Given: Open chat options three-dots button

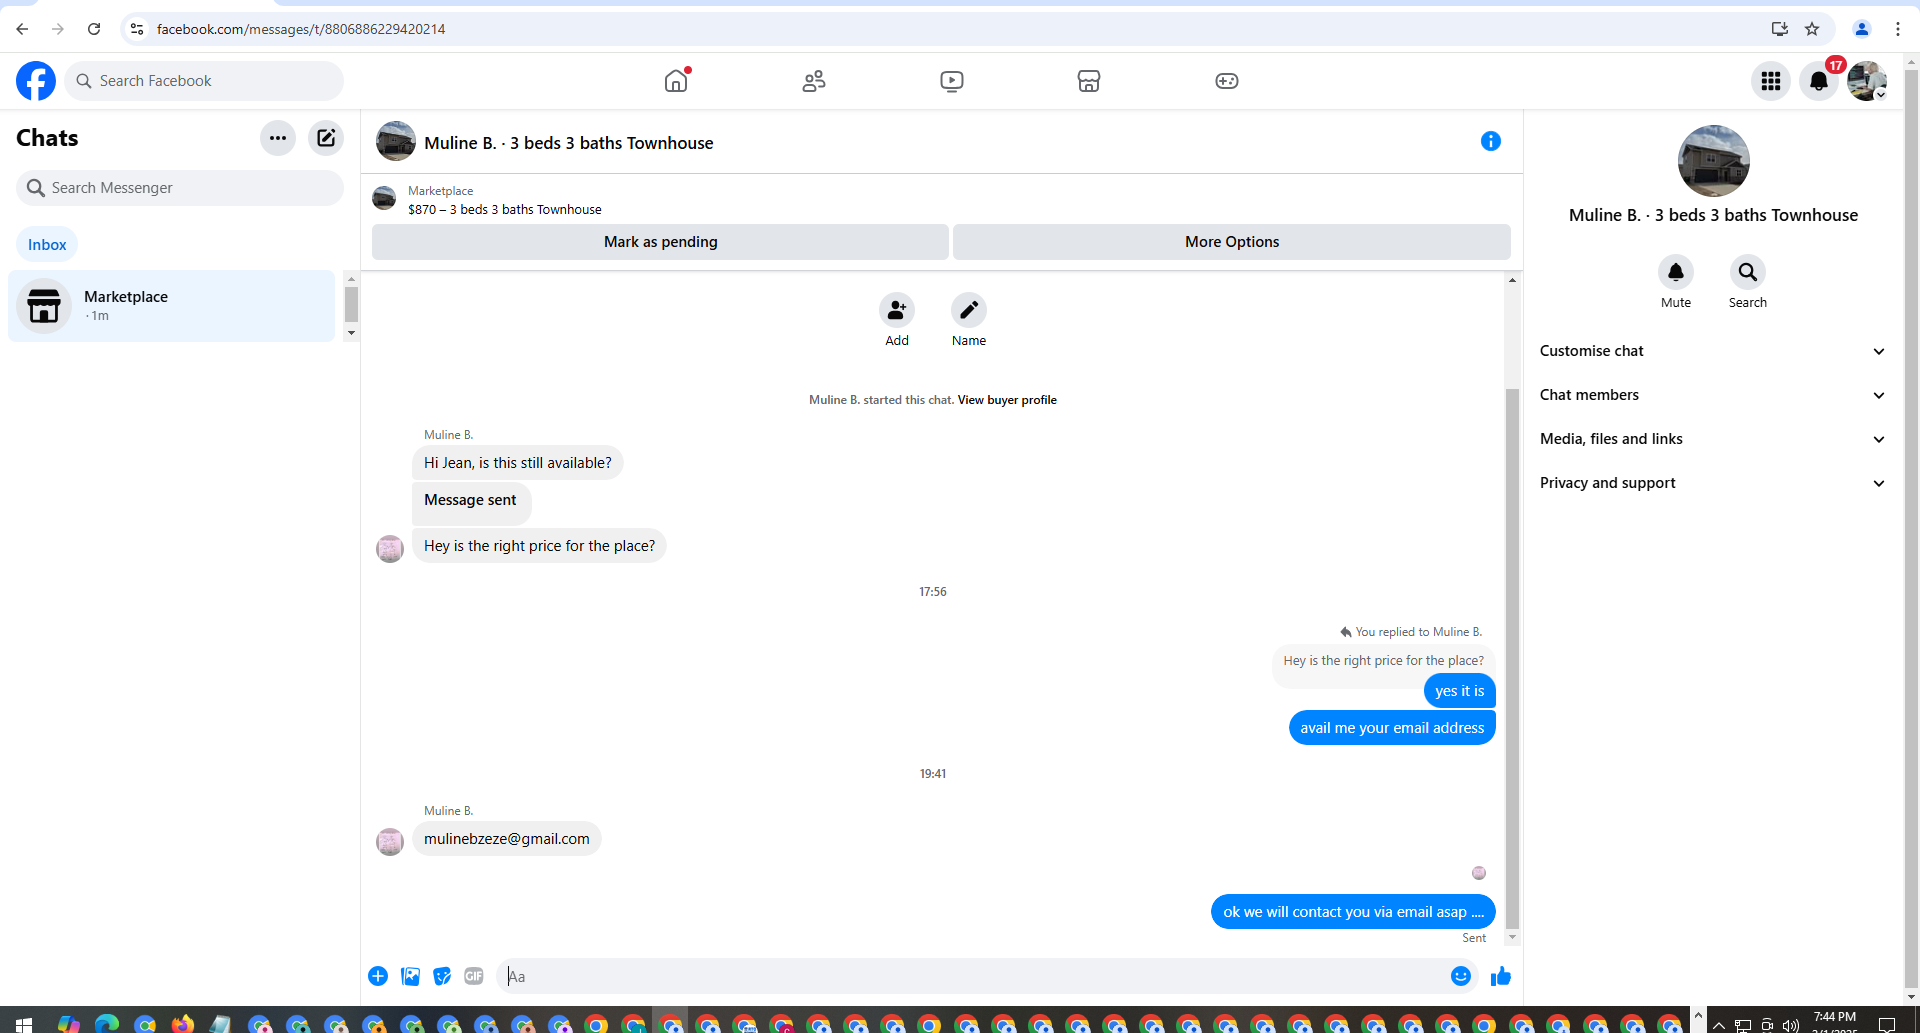Looking at the screenshot, I should click(278, 138).
